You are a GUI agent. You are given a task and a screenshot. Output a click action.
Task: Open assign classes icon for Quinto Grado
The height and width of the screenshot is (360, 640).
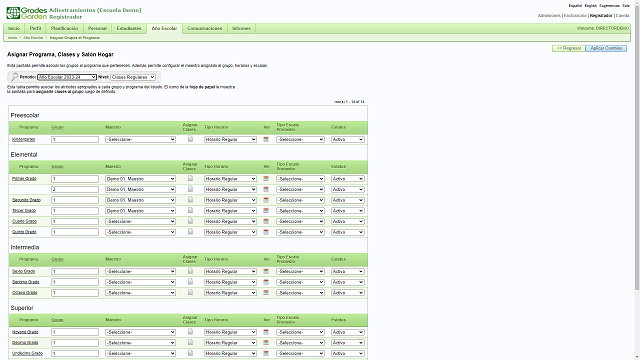[190, 231]
